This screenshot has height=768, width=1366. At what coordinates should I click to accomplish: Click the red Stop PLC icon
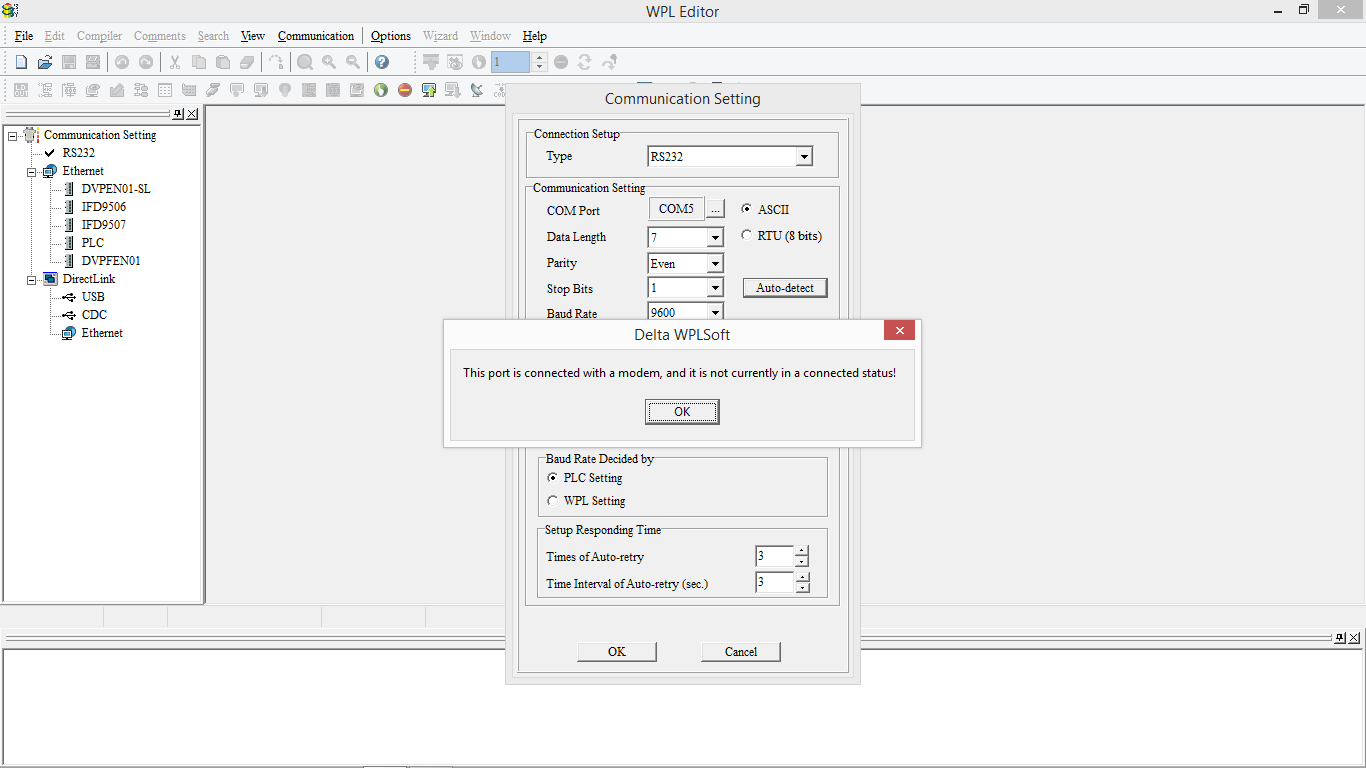pyautogui.click(x=405, y=90)
